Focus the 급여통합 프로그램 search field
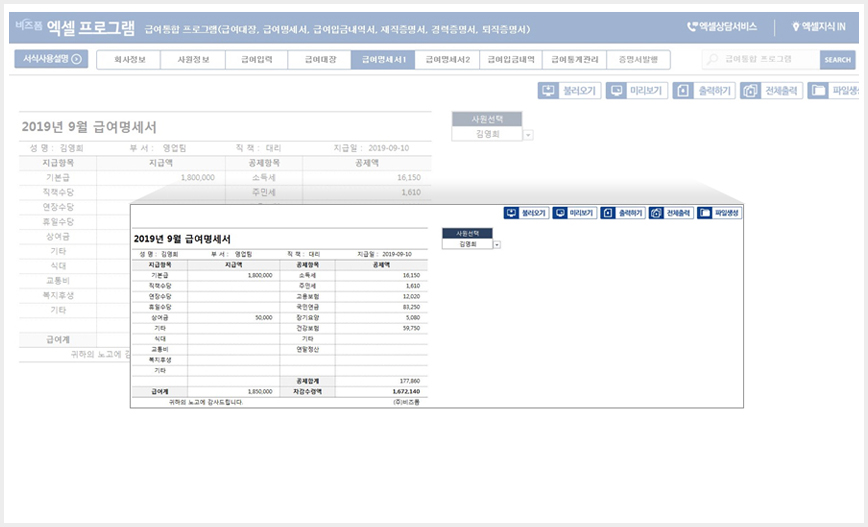 click(x=761, y=59)
